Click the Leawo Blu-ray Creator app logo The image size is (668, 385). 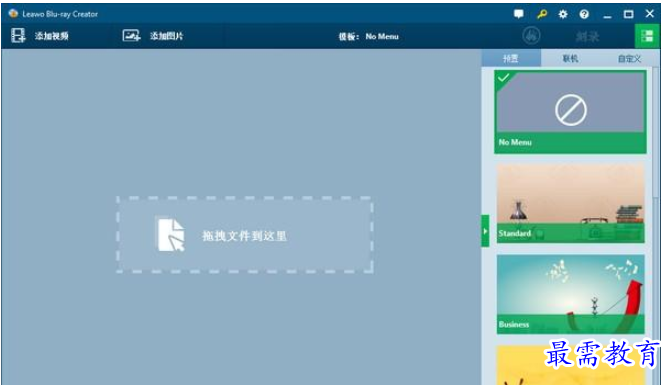(13, 14)
